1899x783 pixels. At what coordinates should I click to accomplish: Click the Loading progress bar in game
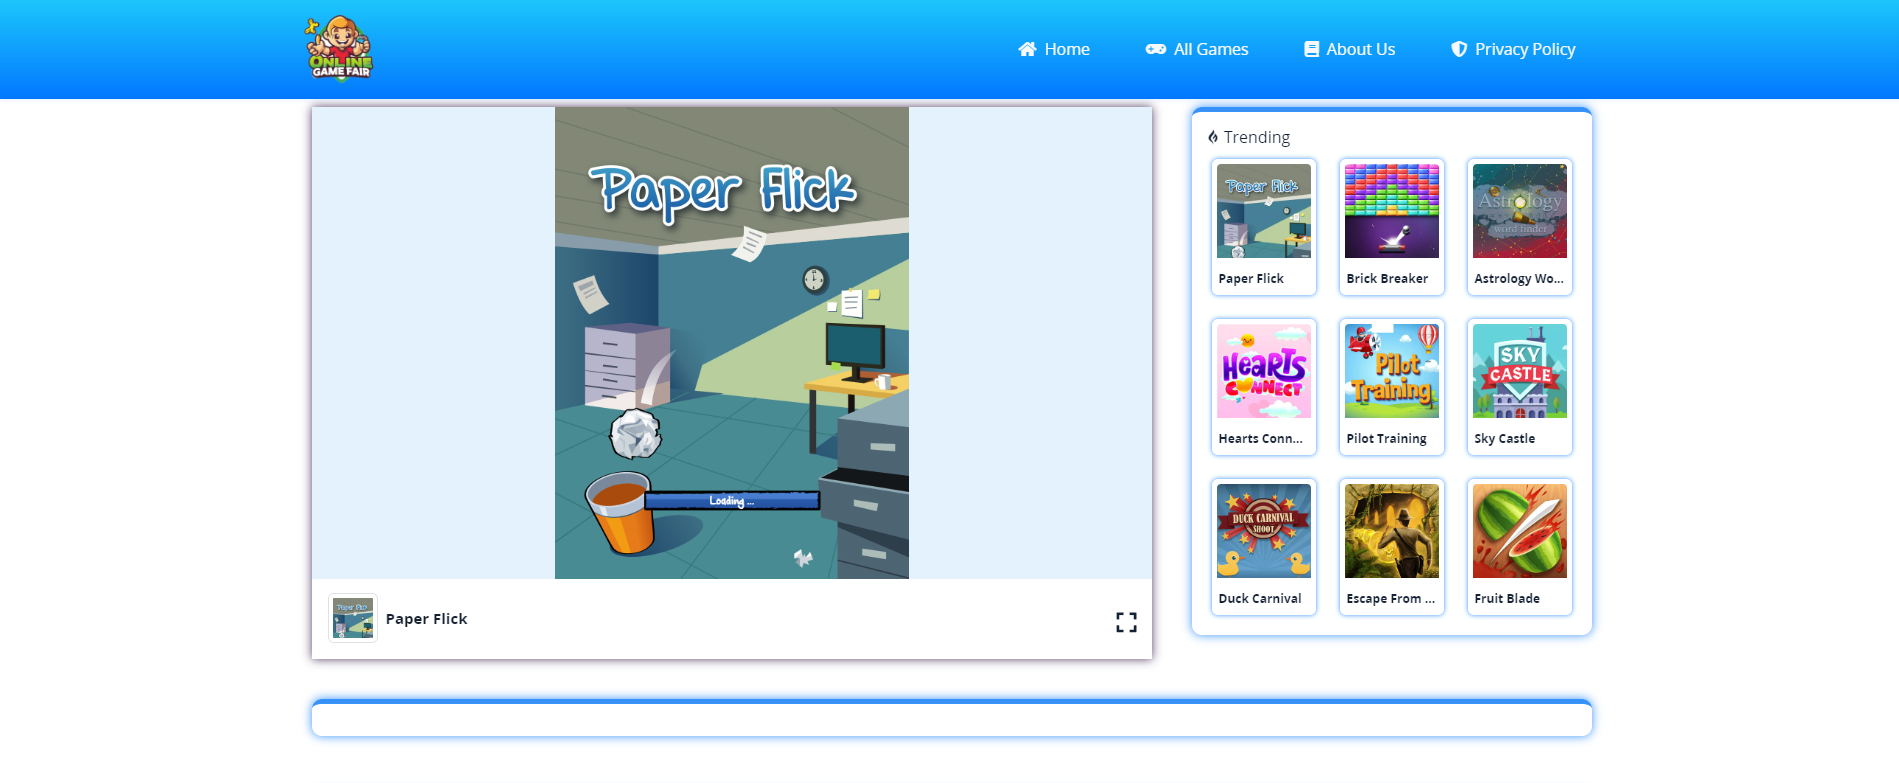732,501
